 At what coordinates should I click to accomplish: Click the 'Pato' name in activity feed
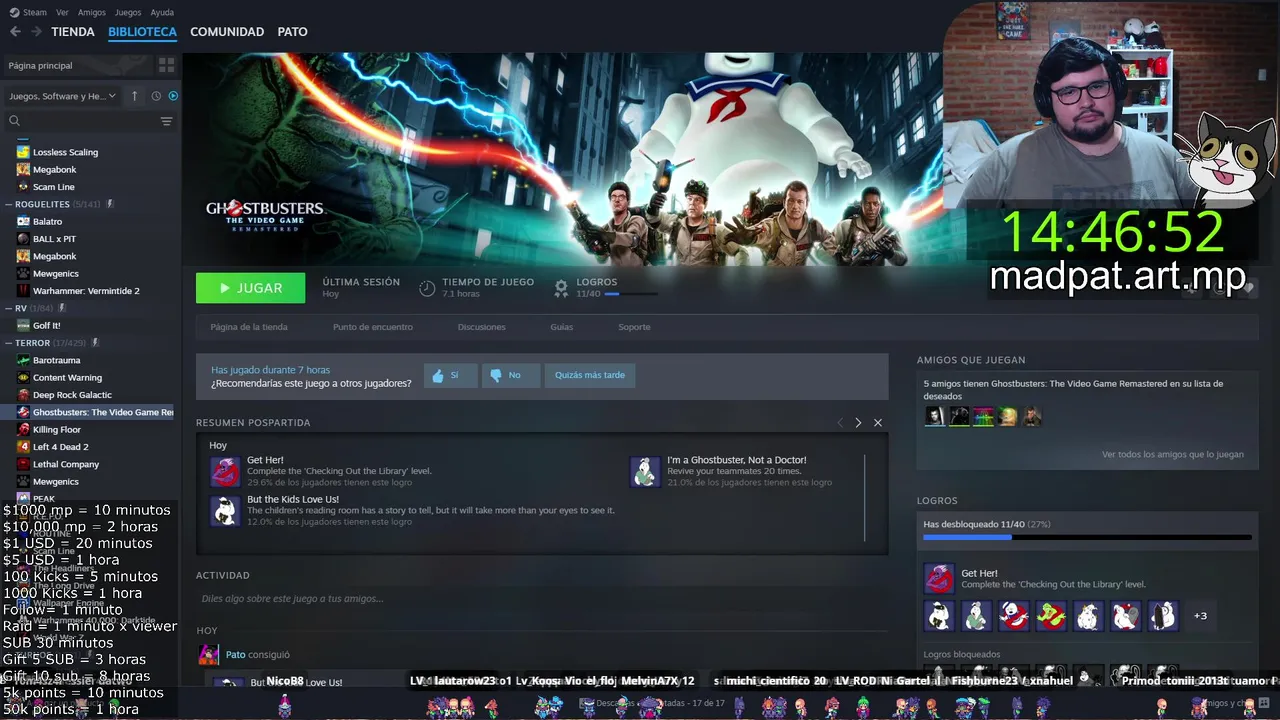point(235,655)
